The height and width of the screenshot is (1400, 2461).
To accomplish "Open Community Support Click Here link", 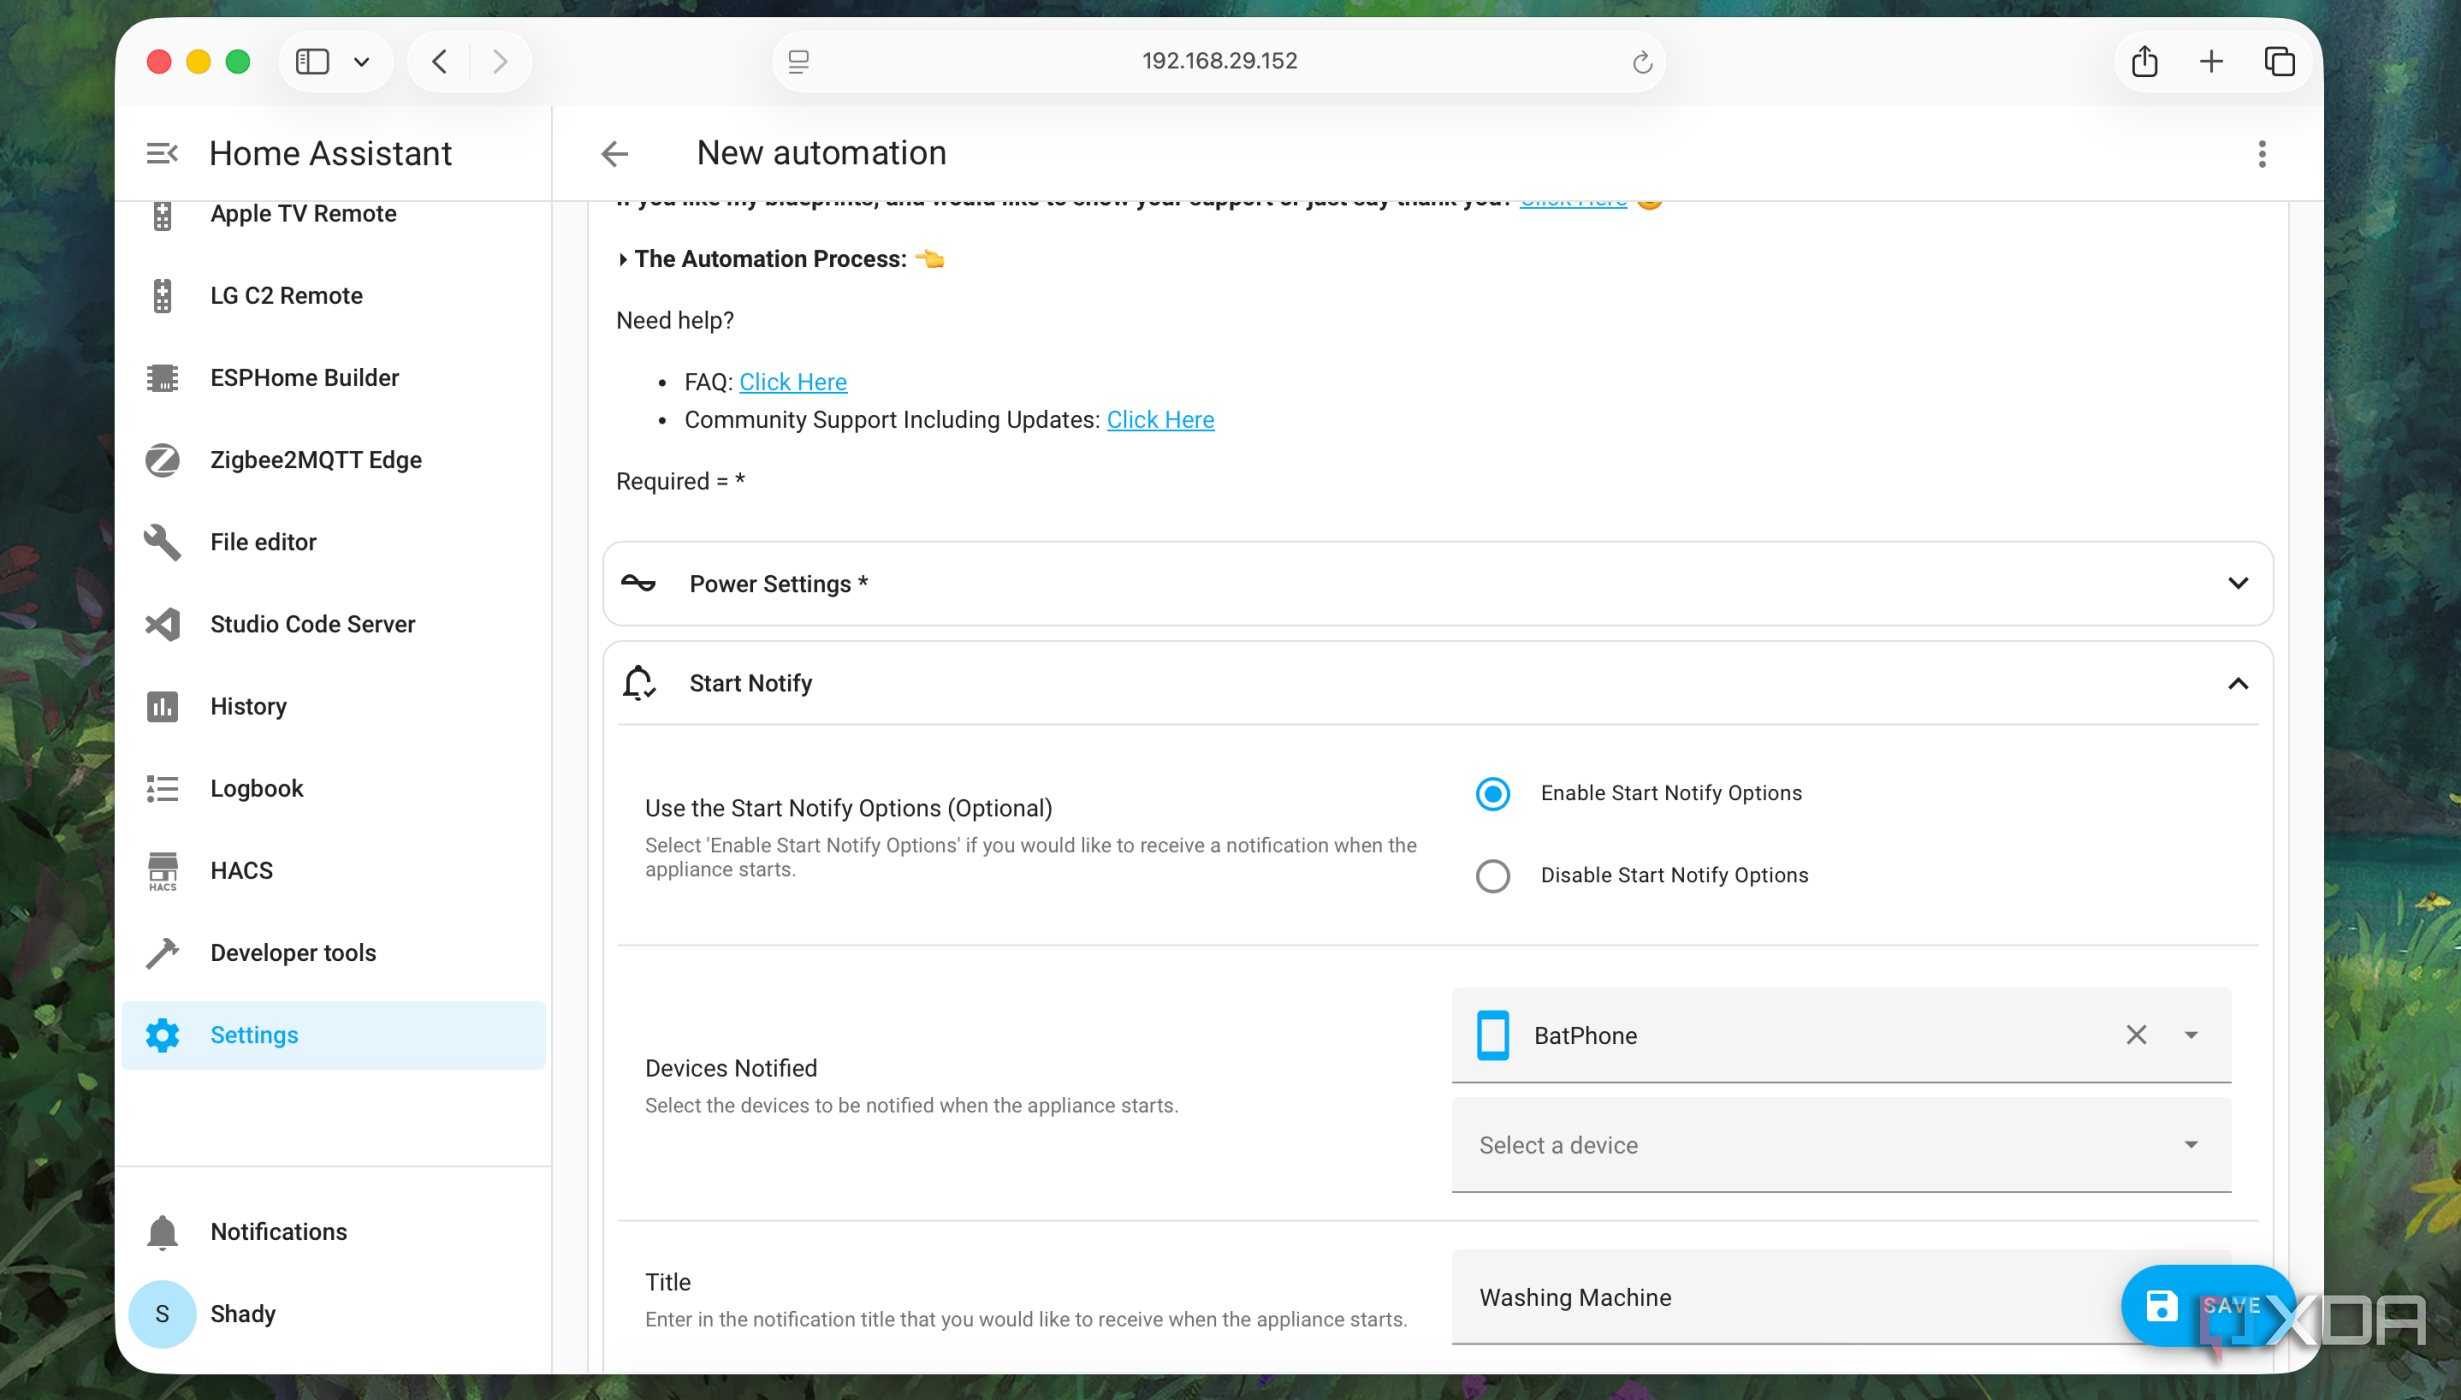I will coord(1160,420).
